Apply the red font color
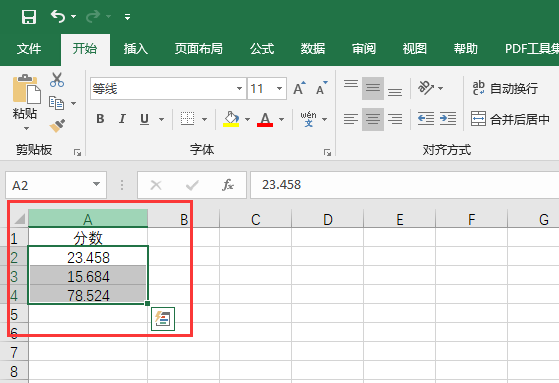Screen dimensions: 559x383 (265, 119)
